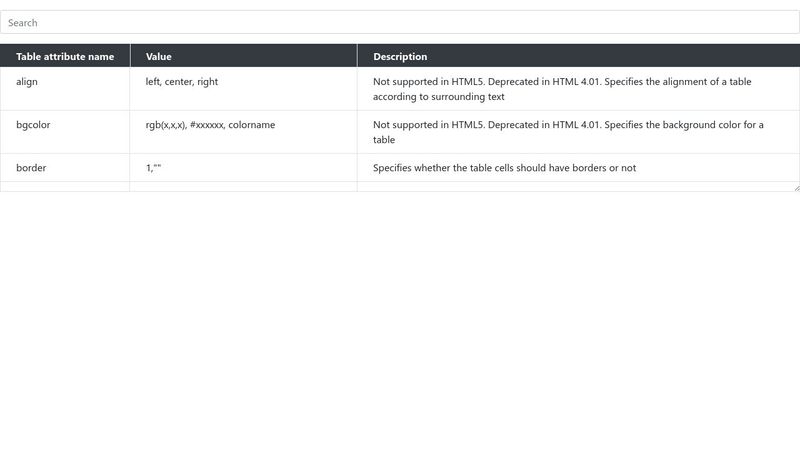This screenshot has width=800, height=450.
Task: Click the Table attribute name column header
Action: point(65,56)
